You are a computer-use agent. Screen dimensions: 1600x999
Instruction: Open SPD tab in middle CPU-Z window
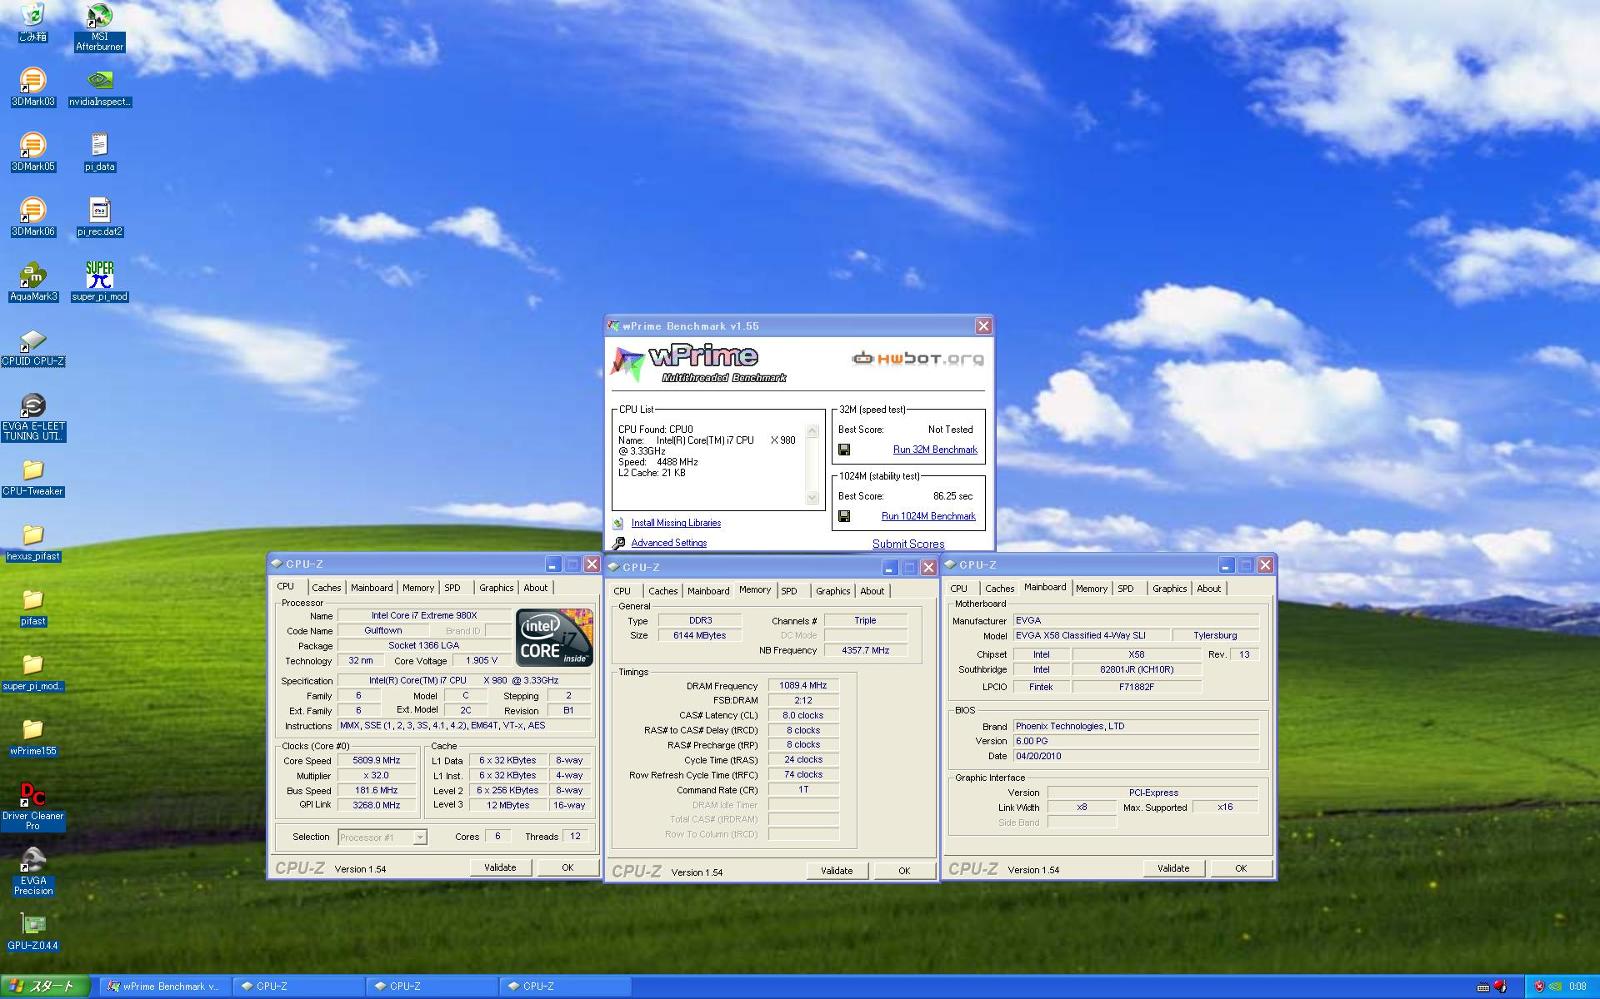click(x=790, y=591)
